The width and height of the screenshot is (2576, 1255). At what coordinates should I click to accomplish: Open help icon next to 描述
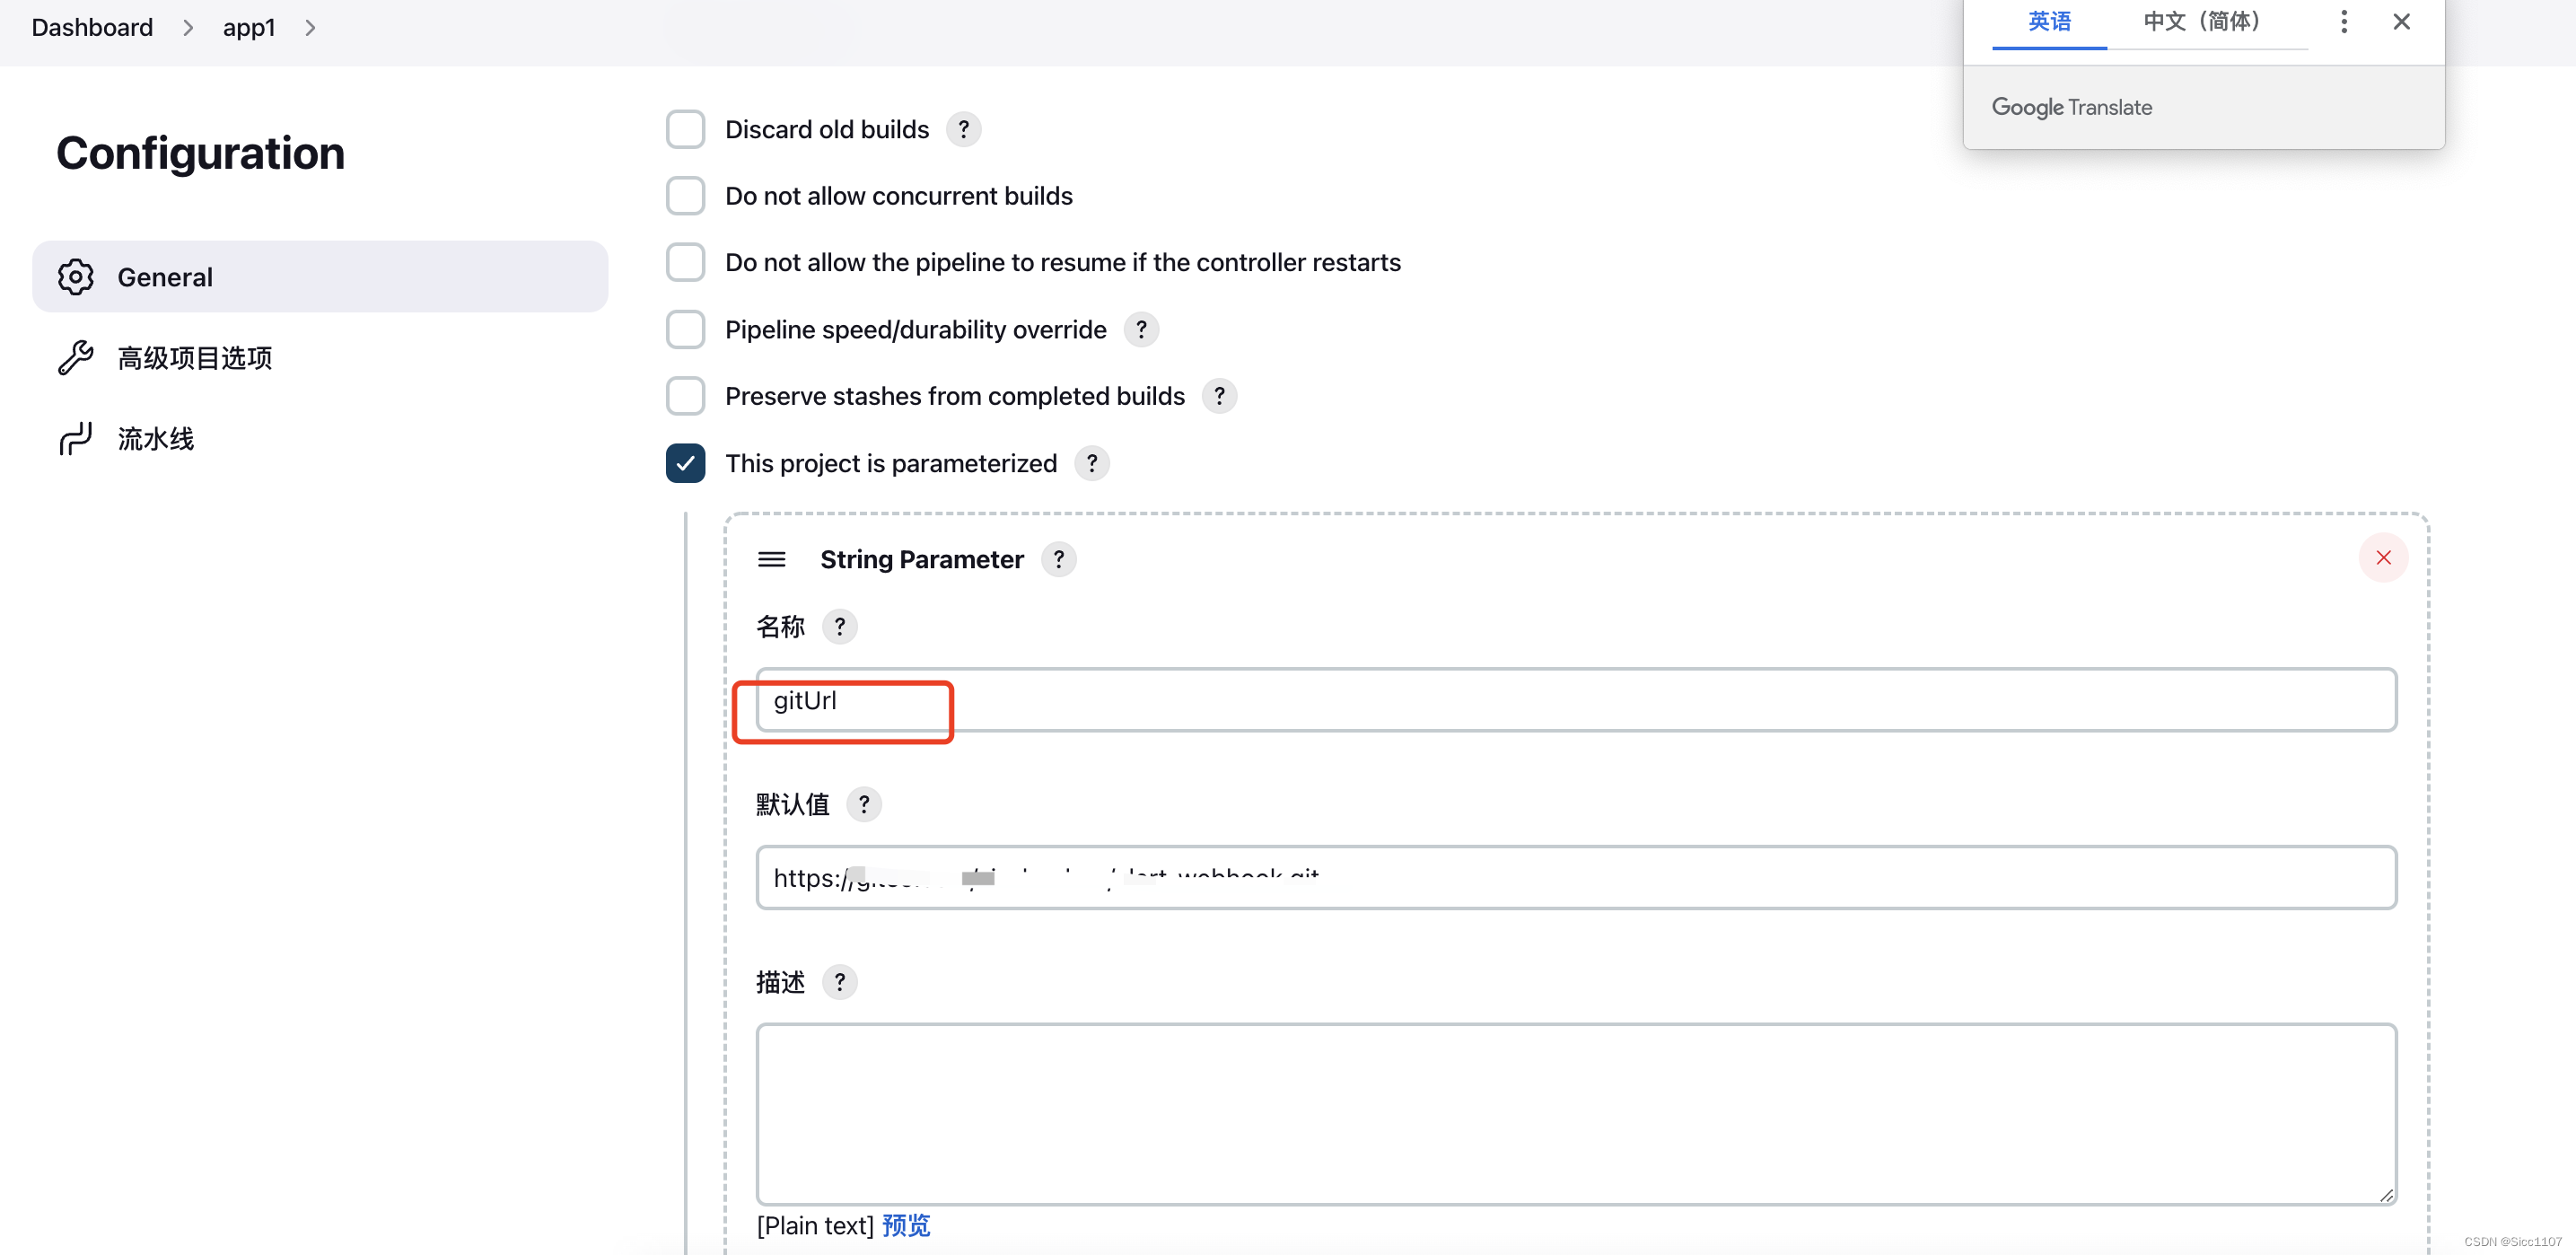tap(840, 982)
